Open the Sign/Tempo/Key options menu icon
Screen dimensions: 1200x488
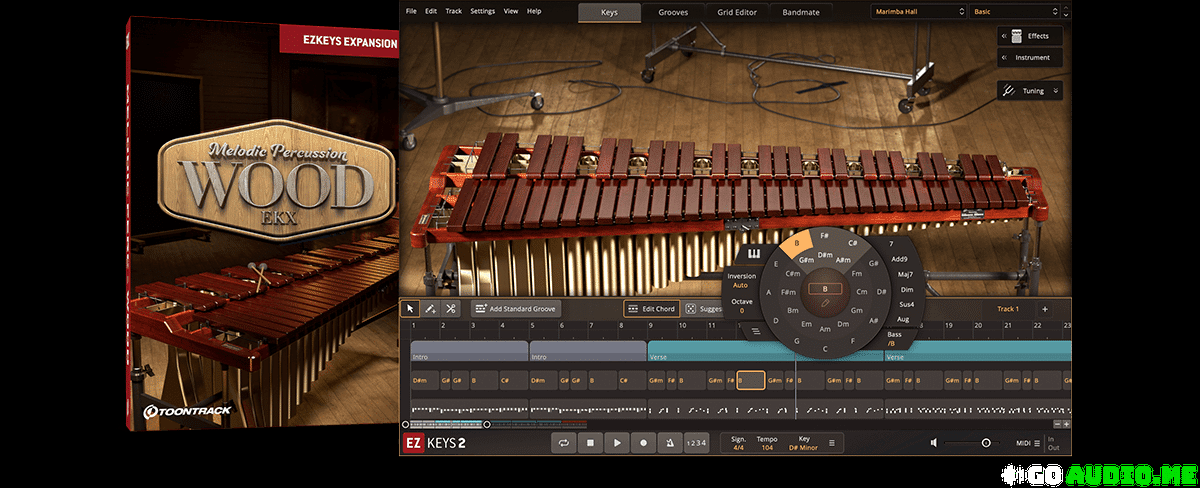point(831,443)
